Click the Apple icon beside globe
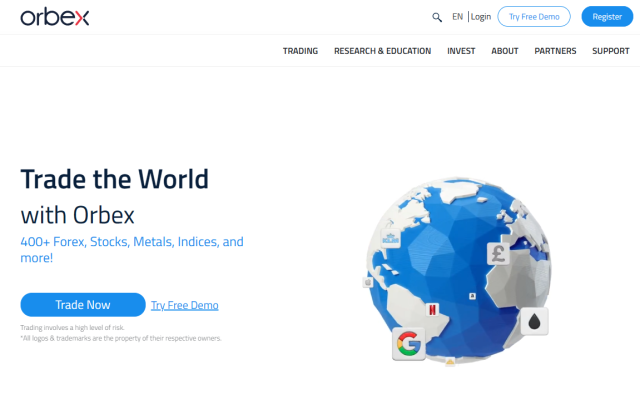This screenshot has width=640, height=410. [368, 282]
